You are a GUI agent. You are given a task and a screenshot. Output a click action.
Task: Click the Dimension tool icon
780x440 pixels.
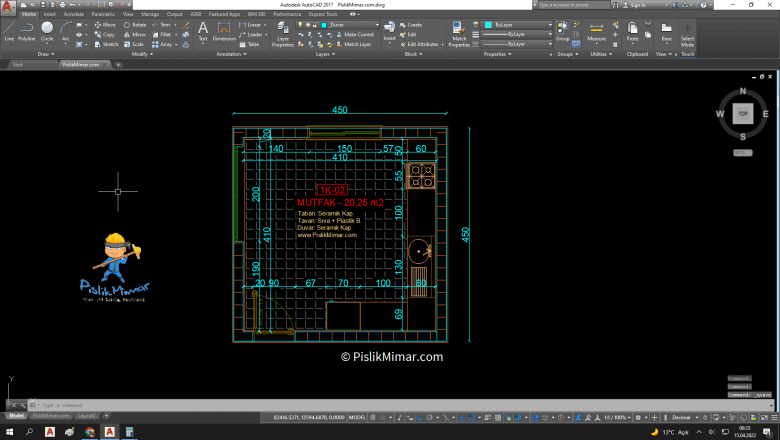pos(224,30)
